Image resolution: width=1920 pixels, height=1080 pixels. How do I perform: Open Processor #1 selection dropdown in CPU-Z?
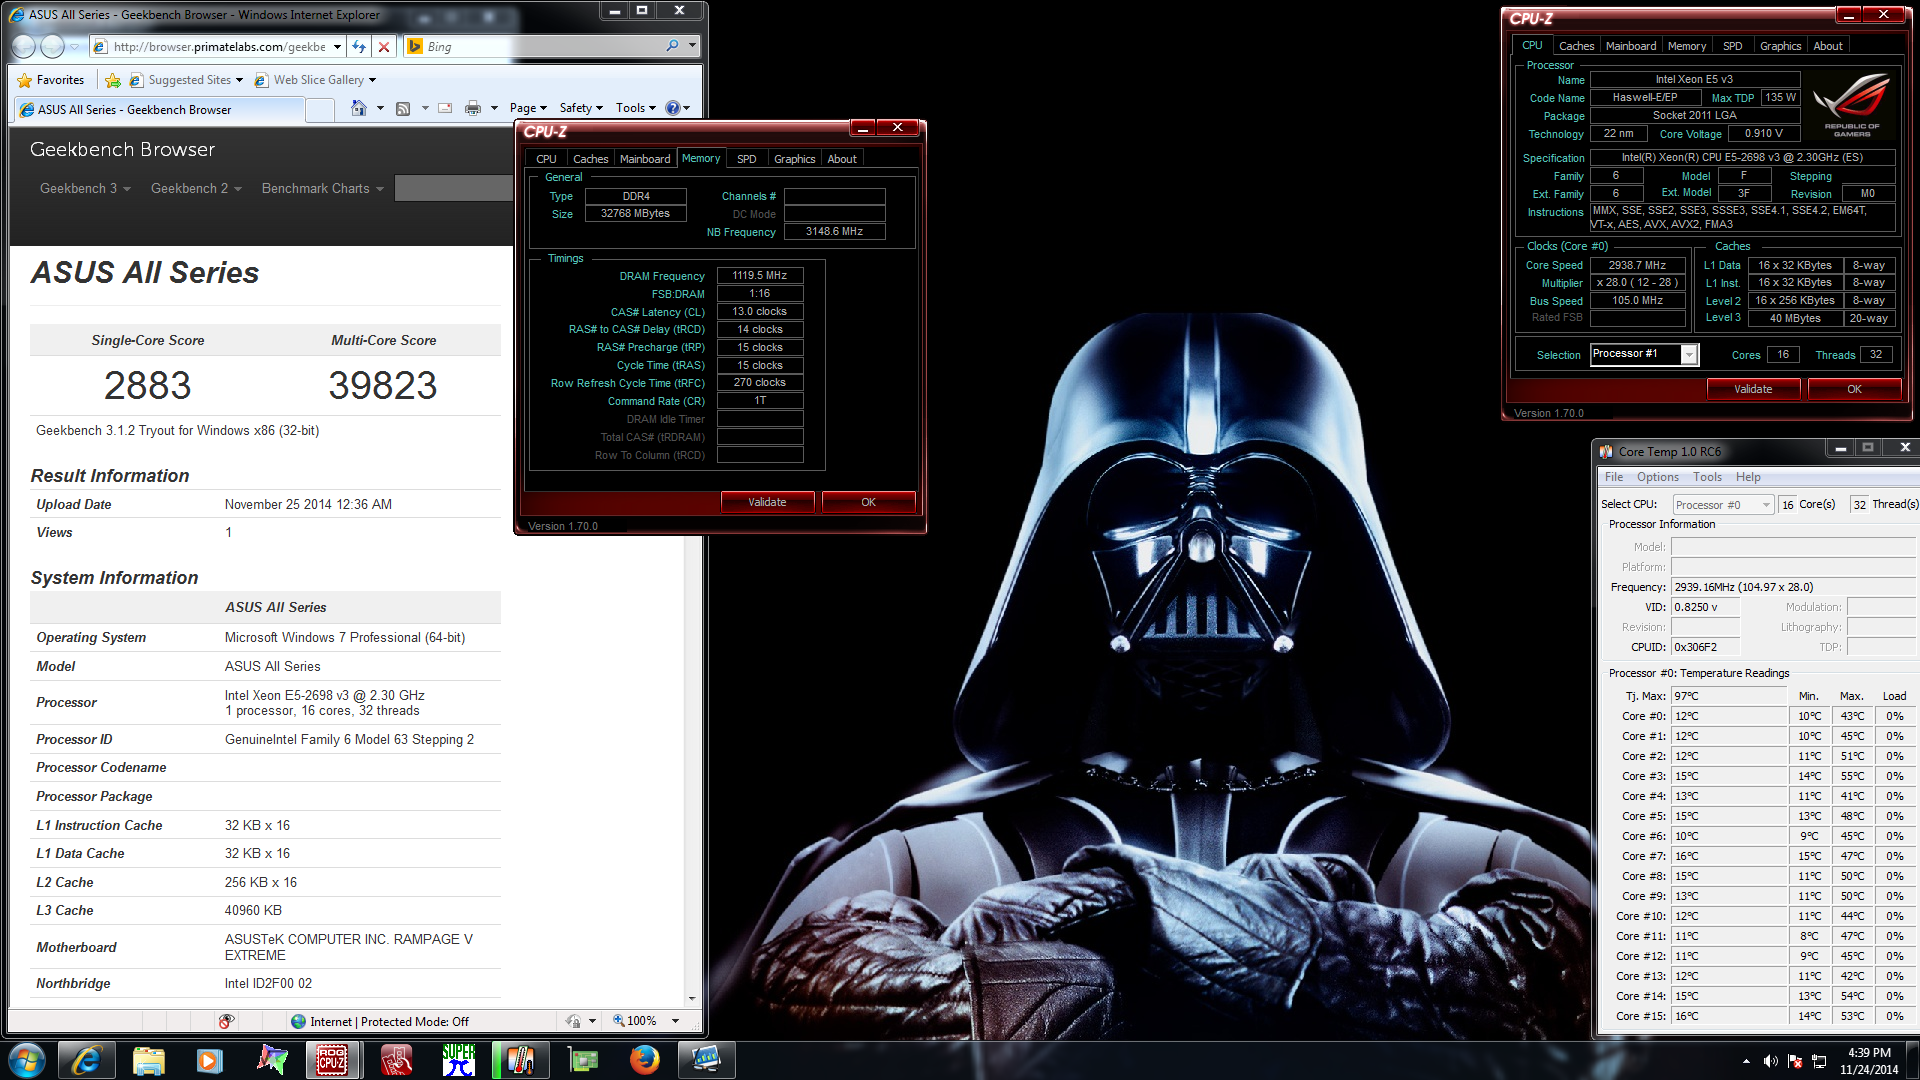click(1689, 355)
